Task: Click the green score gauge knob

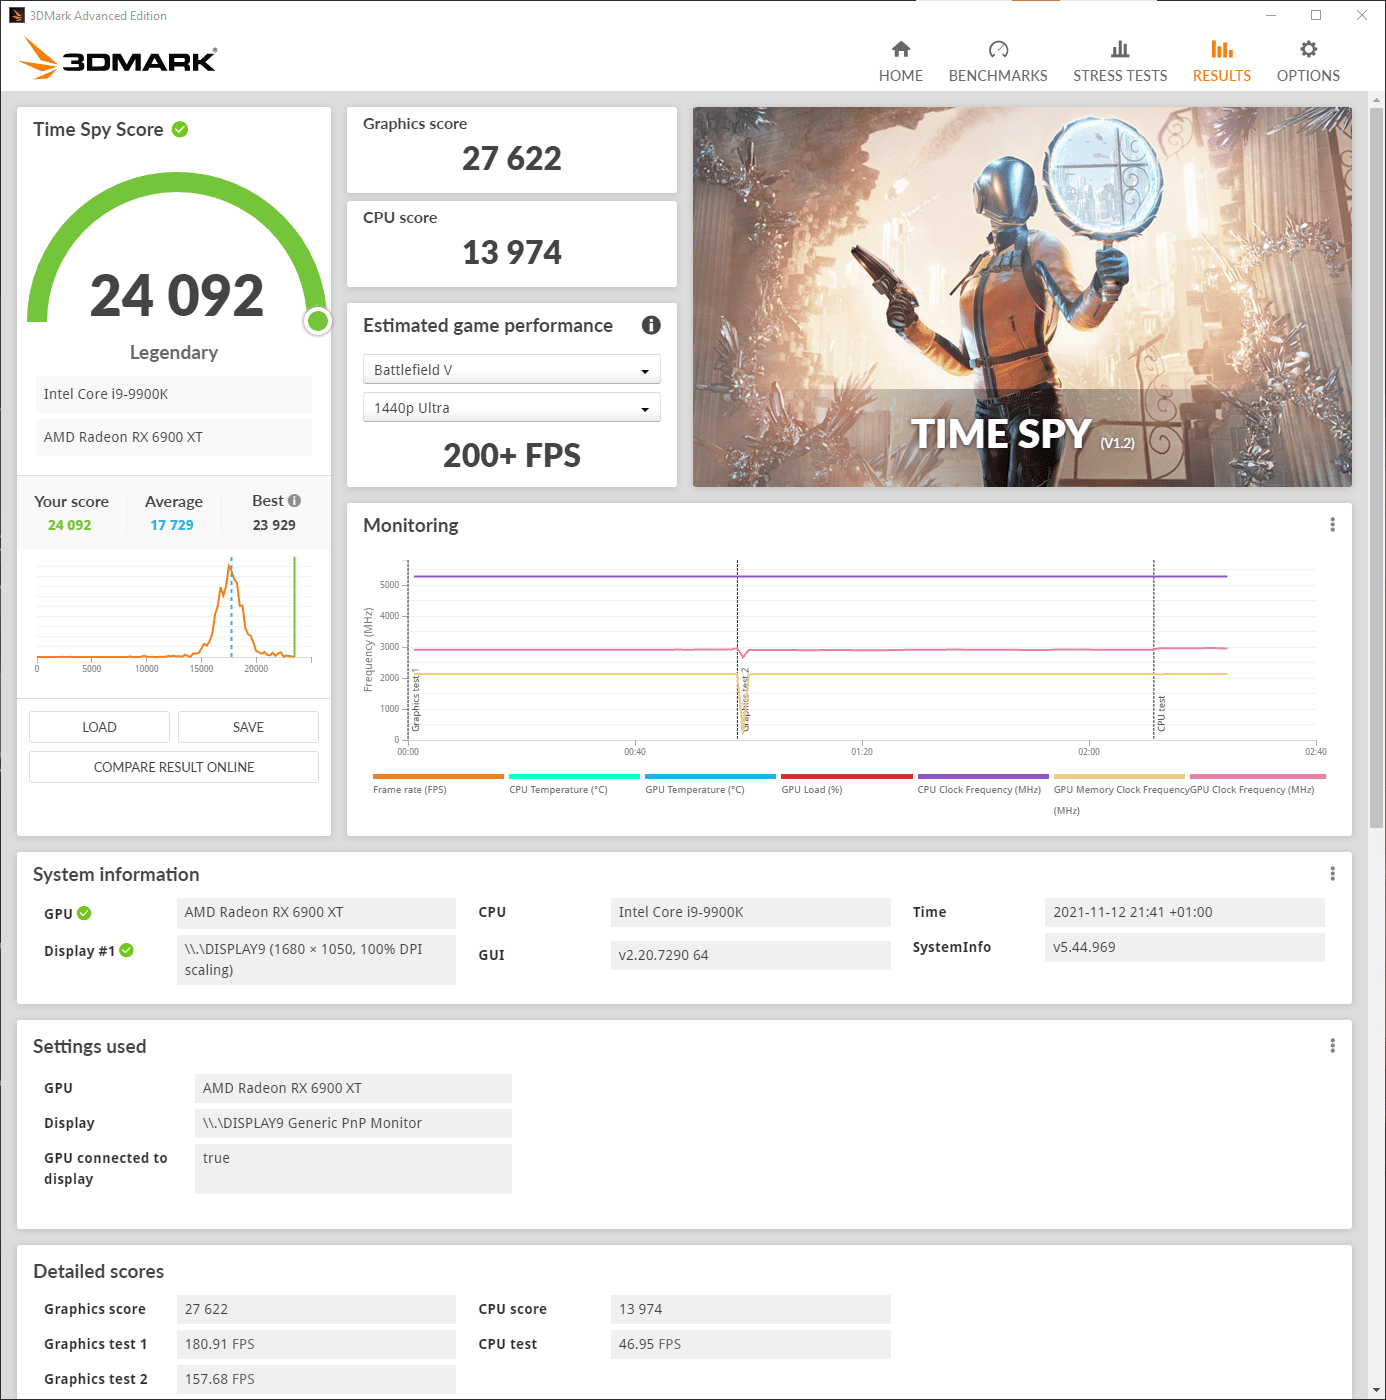Action: click(x=318, y=321)
